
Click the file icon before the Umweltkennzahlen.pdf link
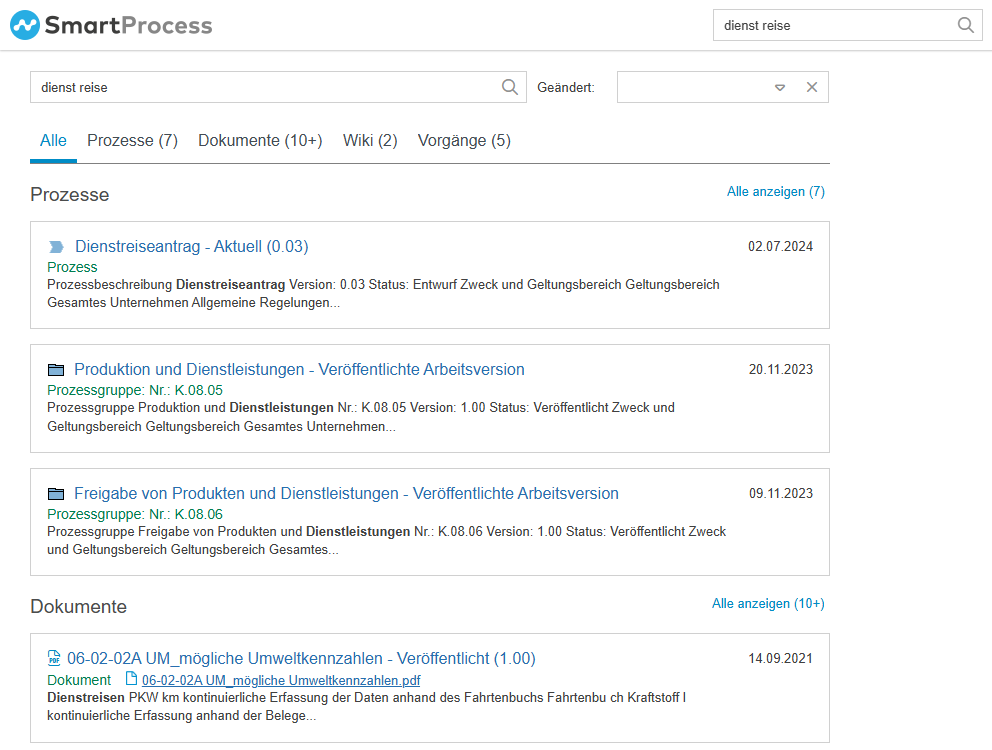coord(130,680)
